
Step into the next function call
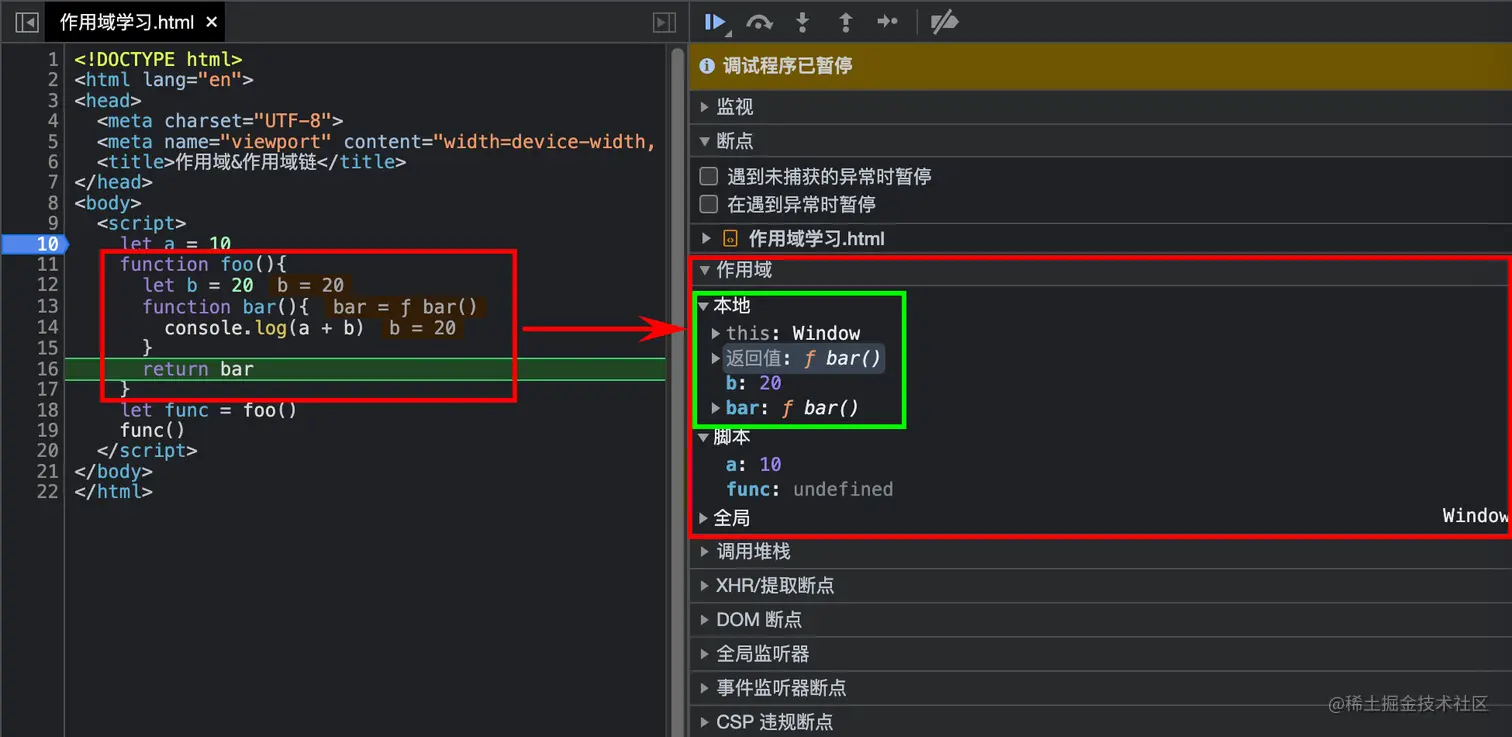[x=802, y=22]
